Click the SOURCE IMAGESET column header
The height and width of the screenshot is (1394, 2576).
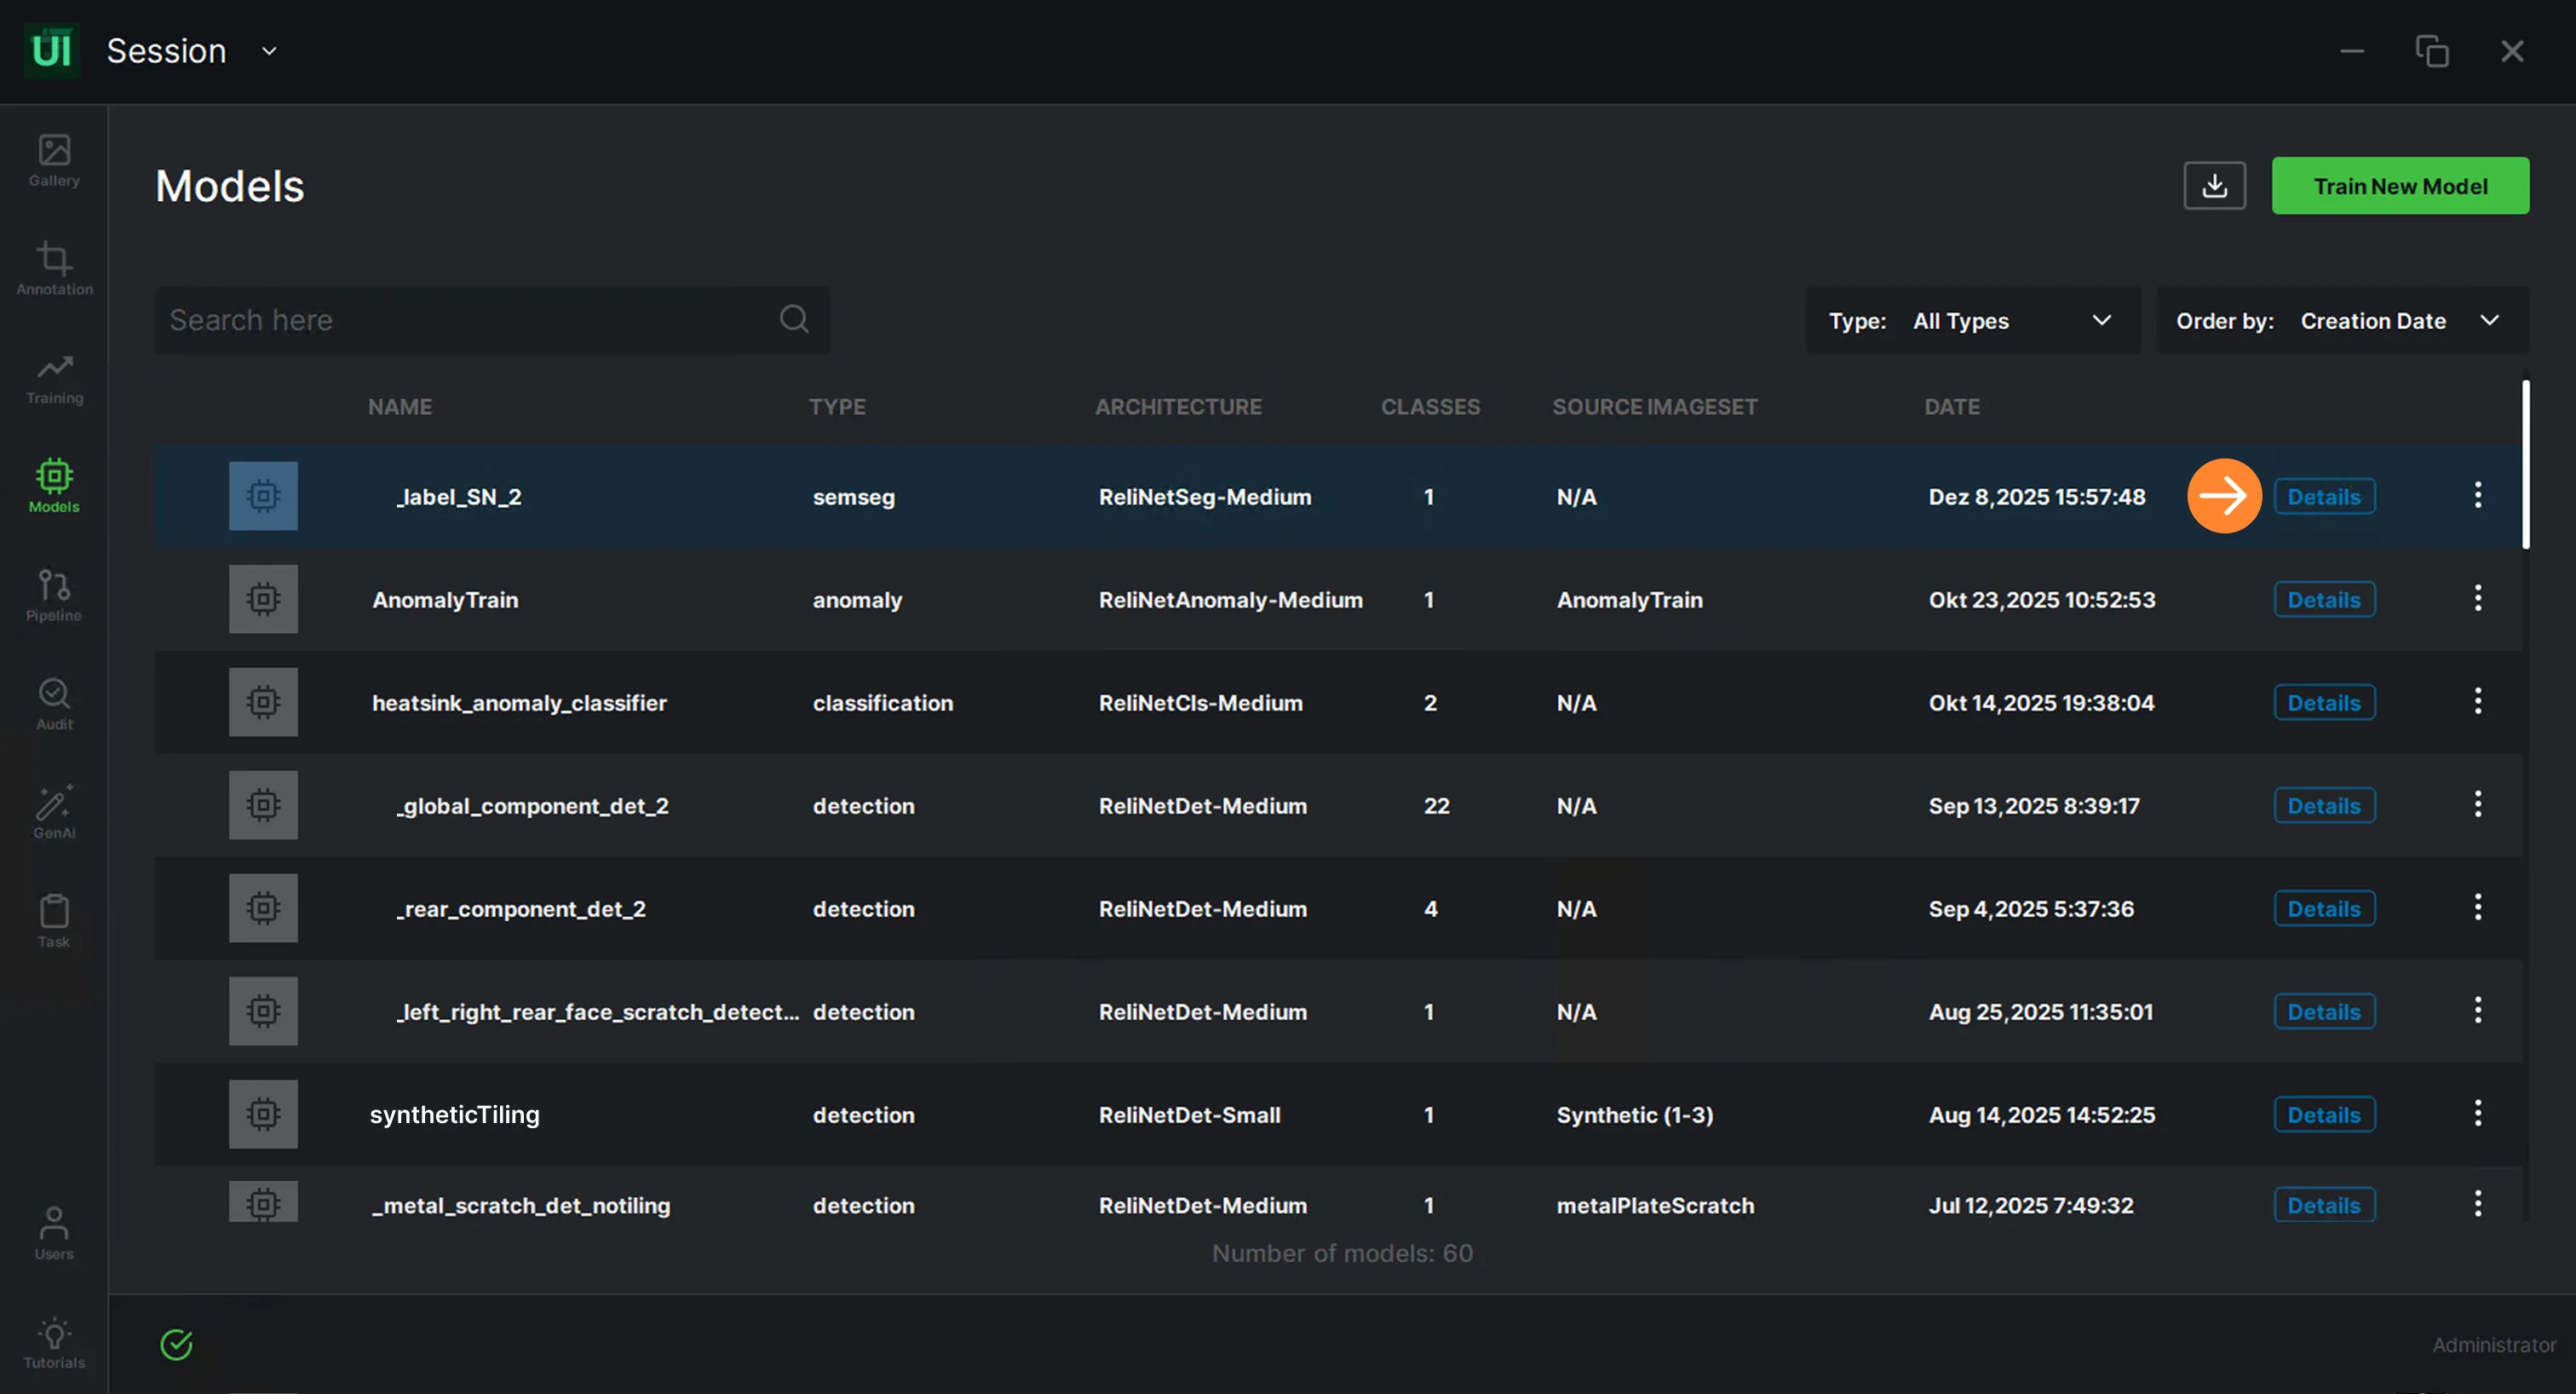tap(1654, 407)
